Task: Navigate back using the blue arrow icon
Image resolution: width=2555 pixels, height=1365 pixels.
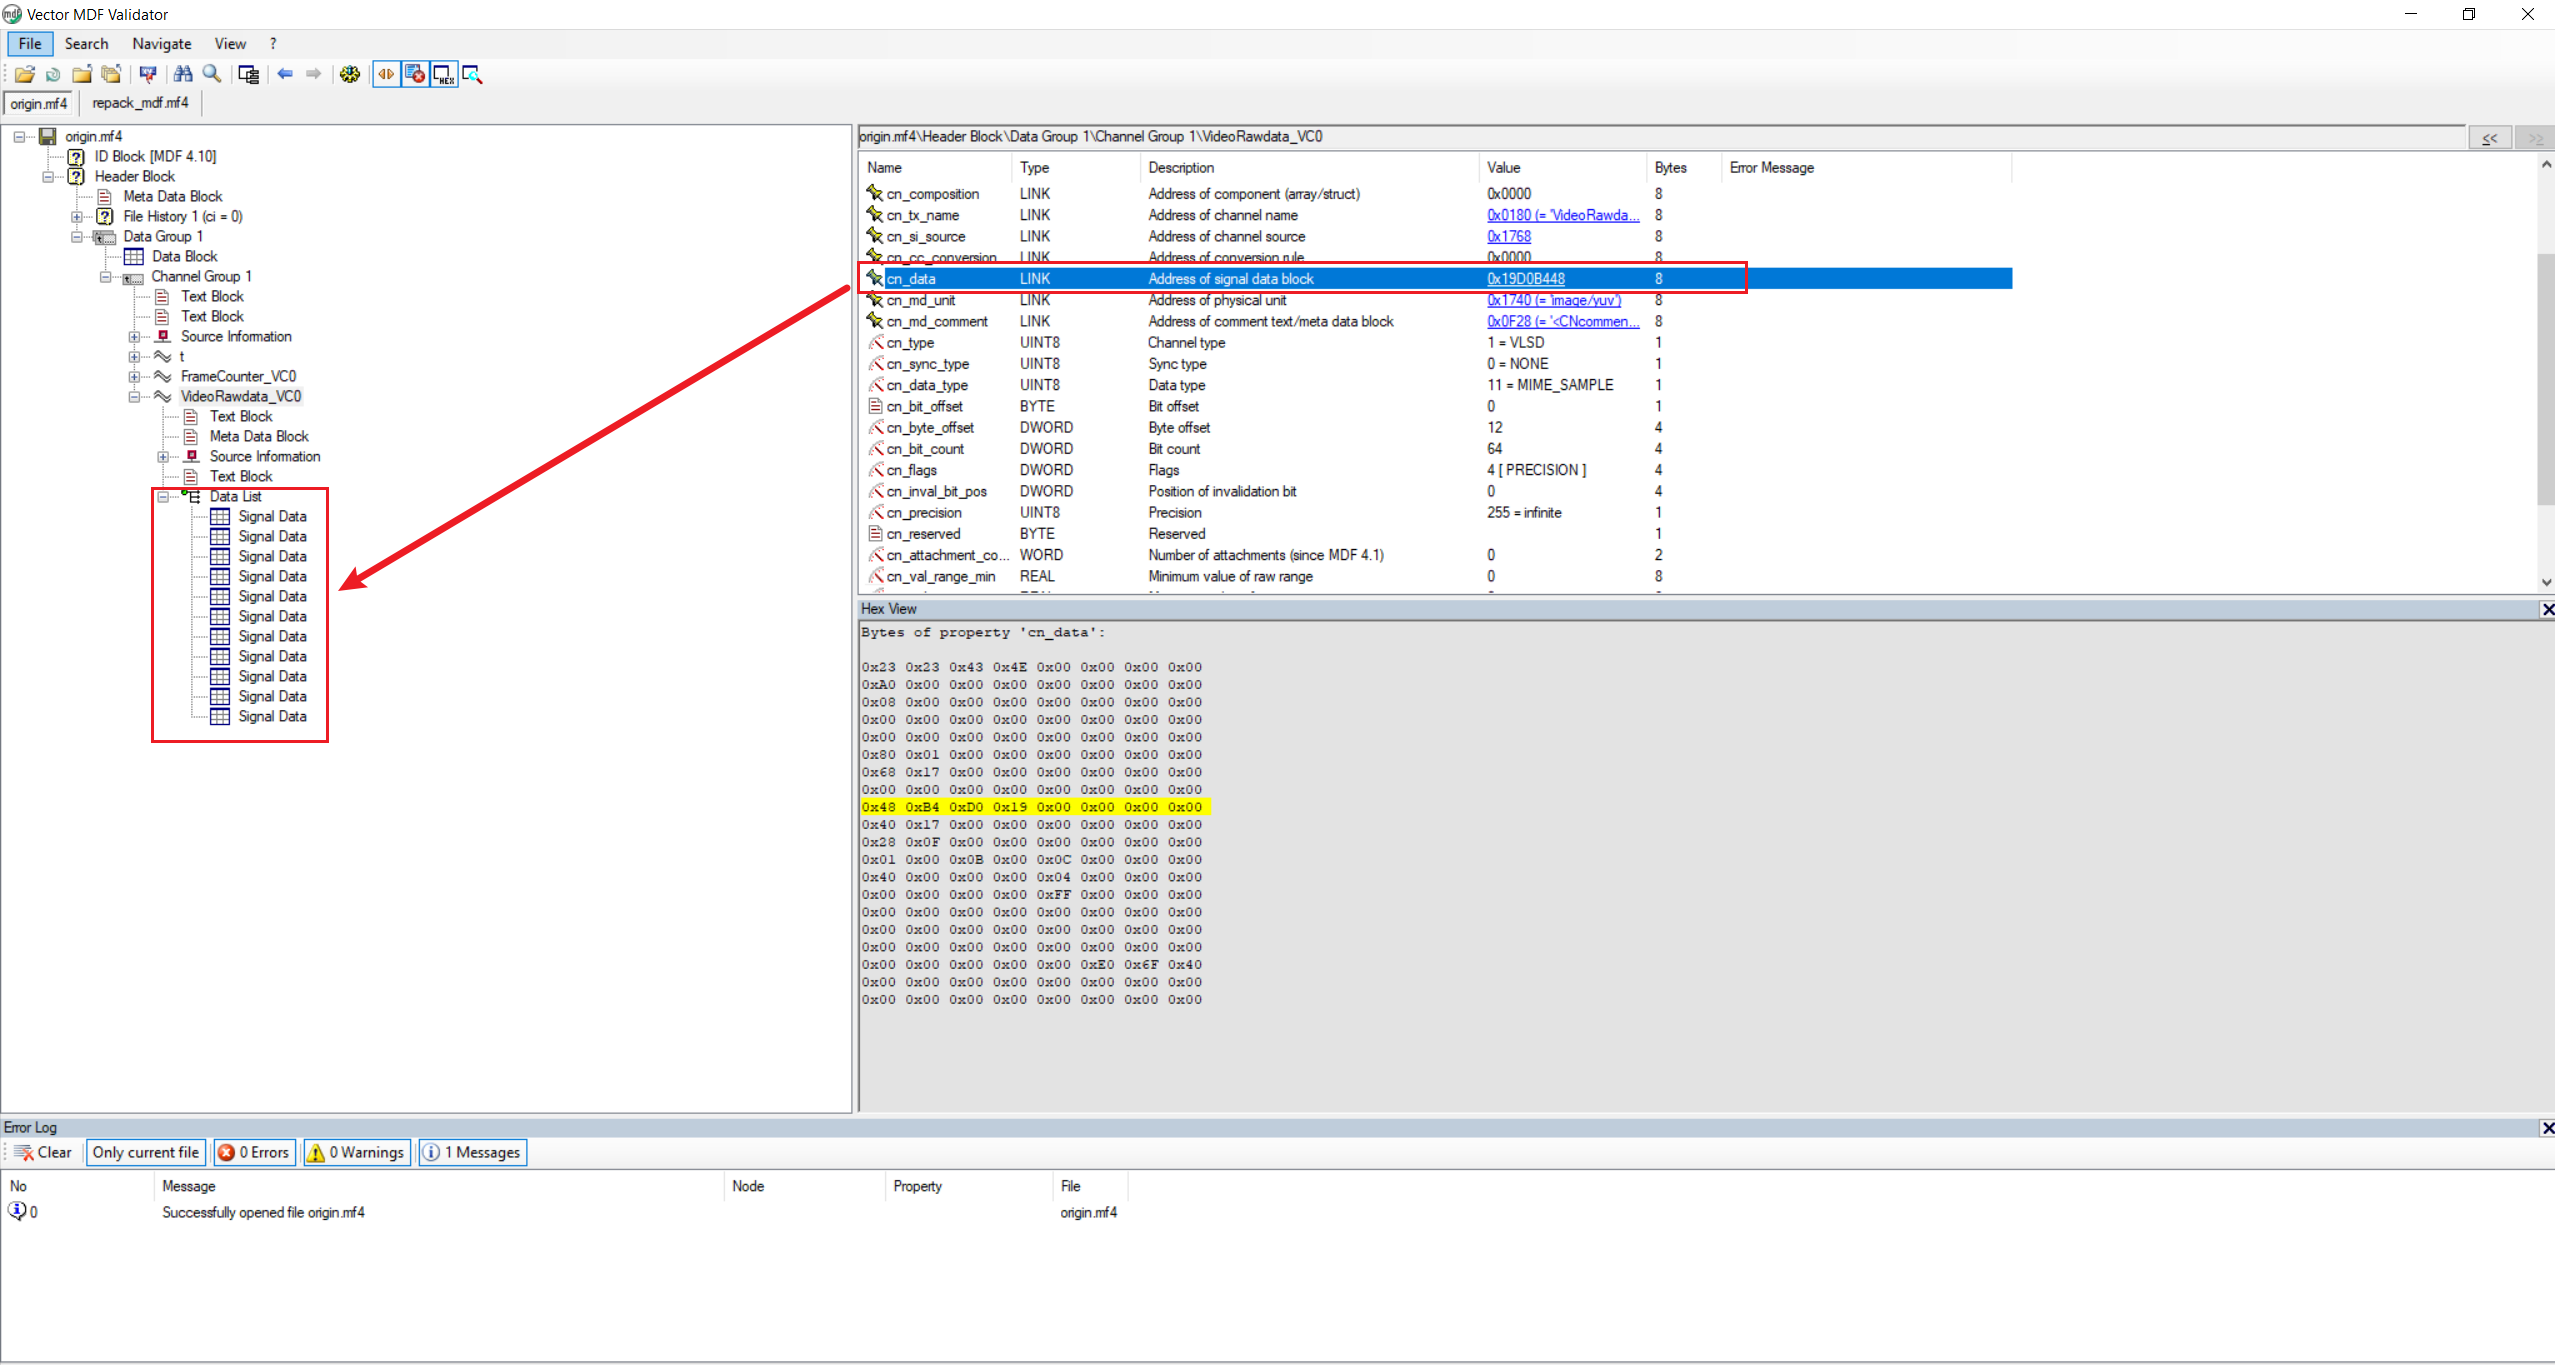Action: [x=286, y=74]
